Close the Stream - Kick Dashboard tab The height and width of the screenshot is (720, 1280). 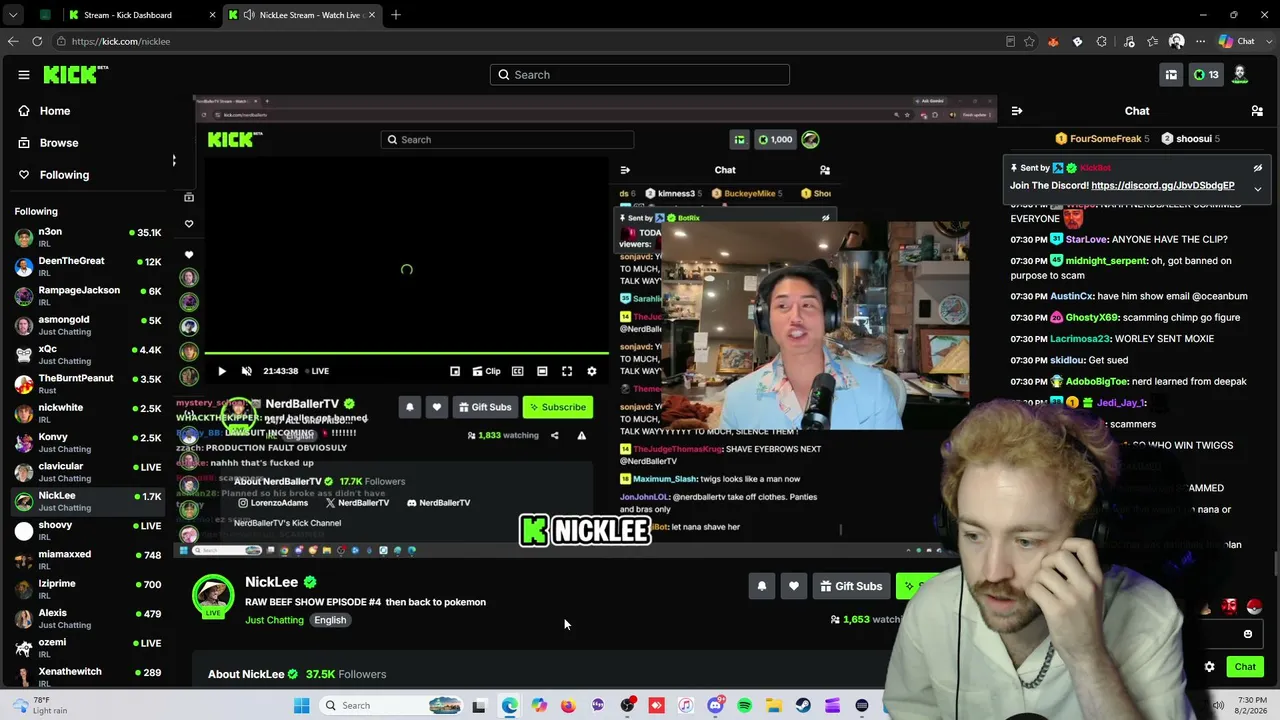coord(212,15)
